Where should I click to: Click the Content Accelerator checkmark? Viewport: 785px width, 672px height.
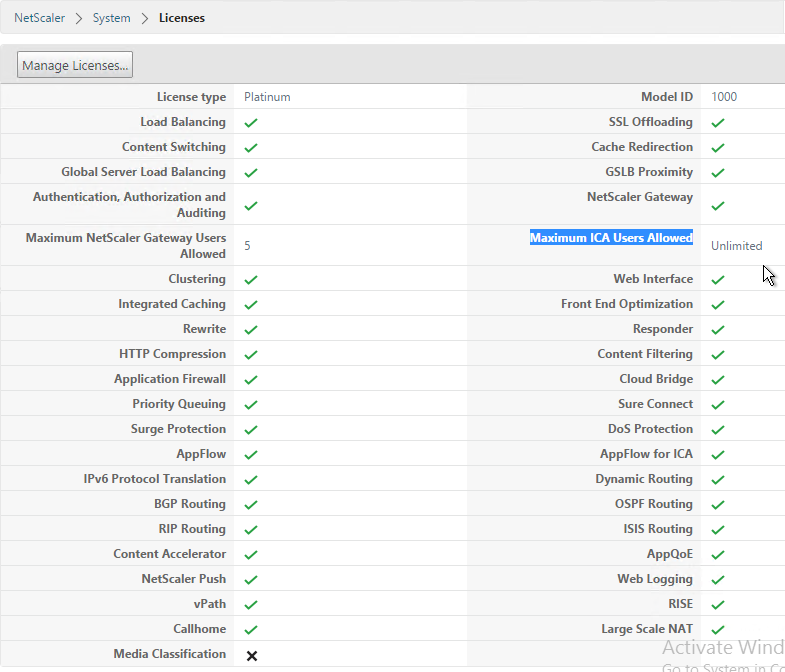[251, 555]
